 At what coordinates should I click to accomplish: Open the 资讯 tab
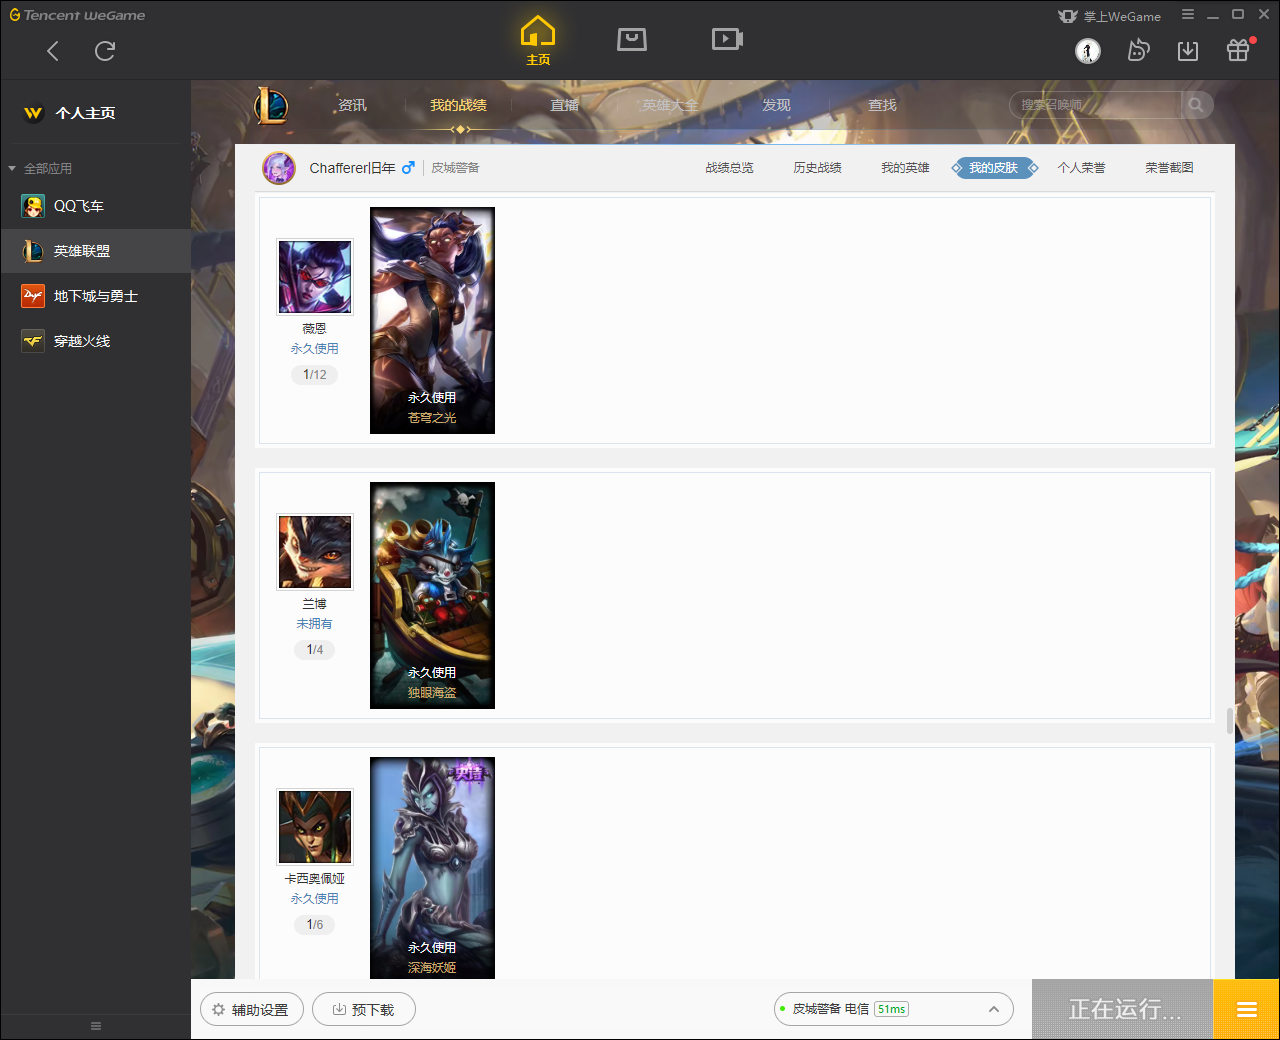click(x=352, y=105)
